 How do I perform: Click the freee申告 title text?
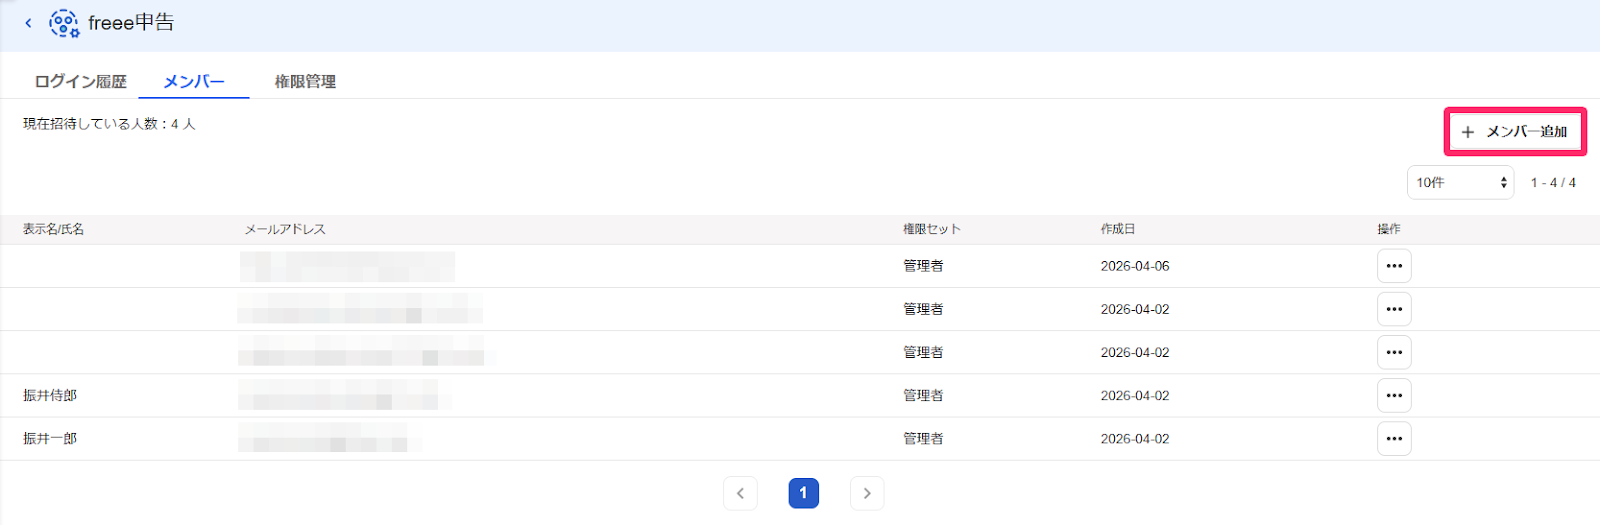pyautogui.click(x=131, y=23)
